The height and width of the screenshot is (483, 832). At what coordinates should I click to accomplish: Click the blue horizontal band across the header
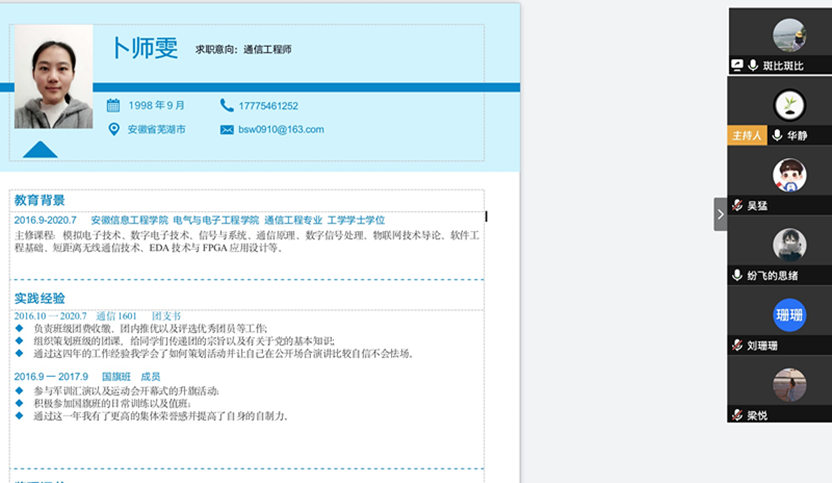300,87
